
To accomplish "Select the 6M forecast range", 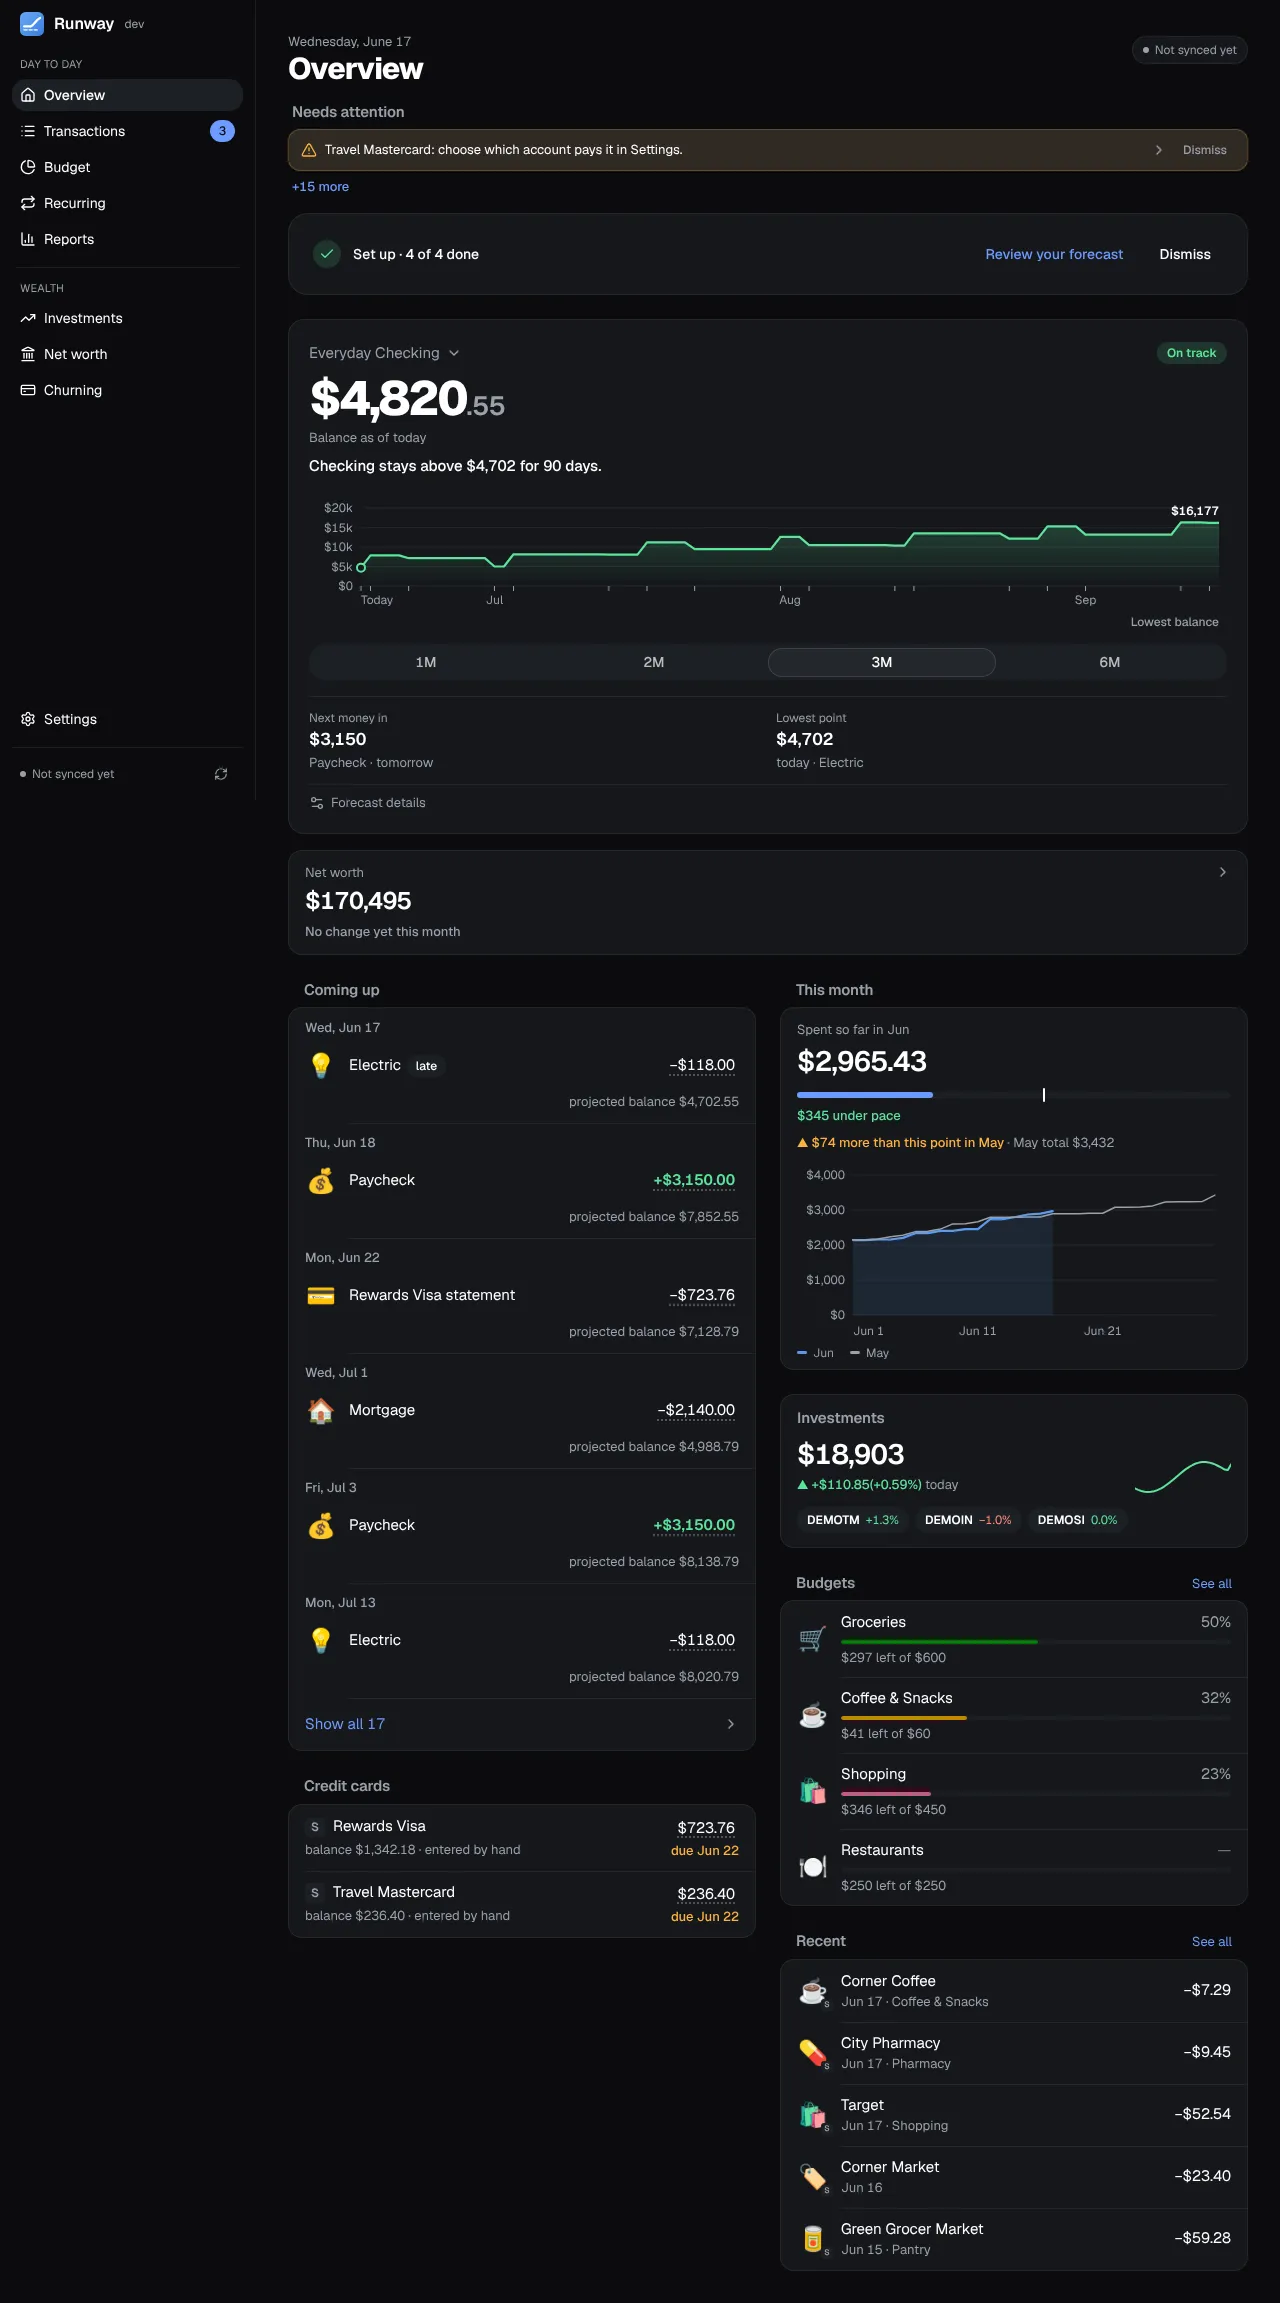I will [x=1110, y=662].
